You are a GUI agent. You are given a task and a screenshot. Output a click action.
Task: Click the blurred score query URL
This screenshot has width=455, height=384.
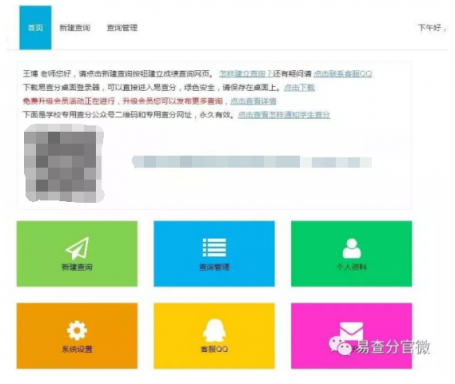[252, 162]
